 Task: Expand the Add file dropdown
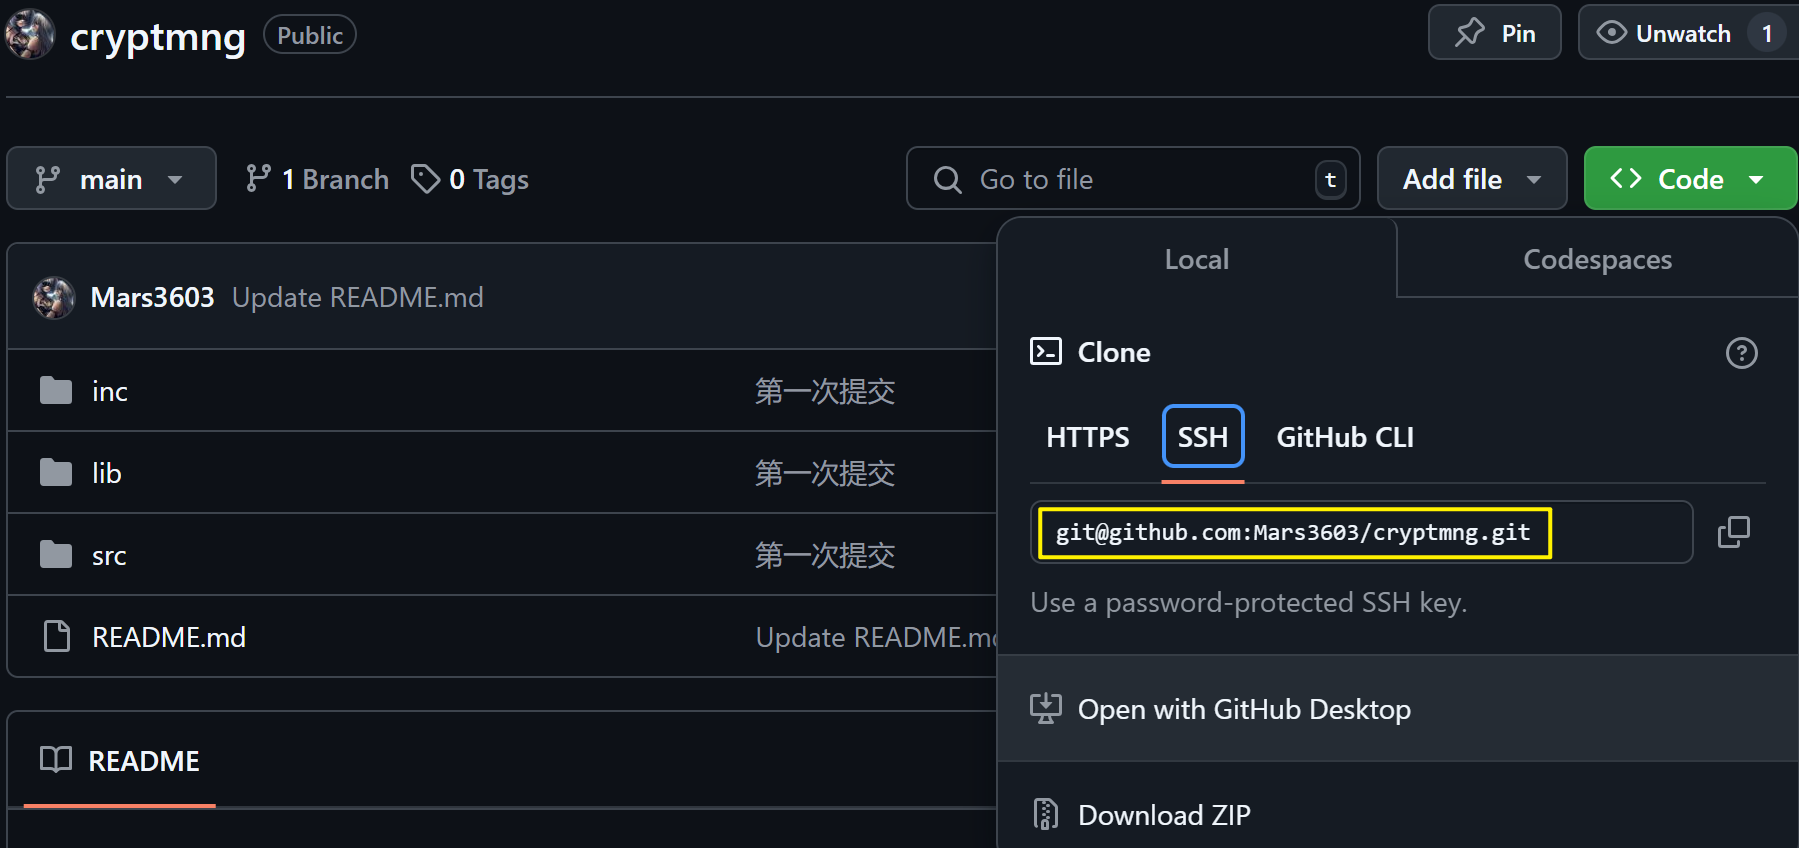(1471, 179)
